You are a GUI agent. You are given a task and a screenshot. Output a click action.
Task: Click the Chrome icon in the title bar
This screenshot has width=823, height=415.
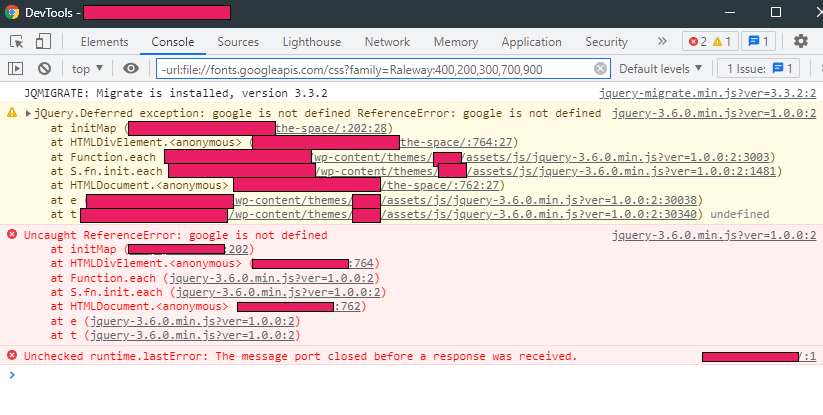12,13
